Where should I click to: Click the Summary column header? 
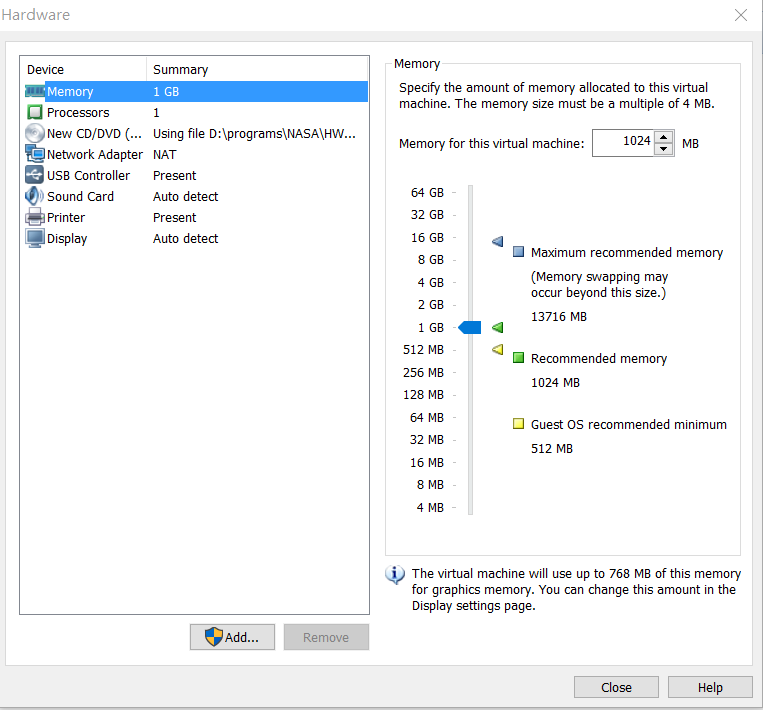[257, 70]
